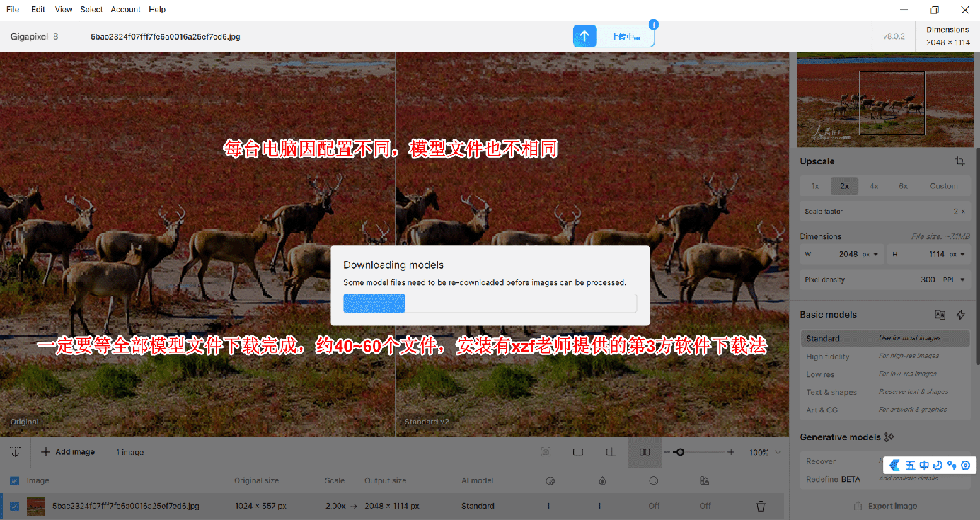This screenshot has width=980, height=520.
Task: Toggle the select-all images header checkbox
Action: click(14, 481)
